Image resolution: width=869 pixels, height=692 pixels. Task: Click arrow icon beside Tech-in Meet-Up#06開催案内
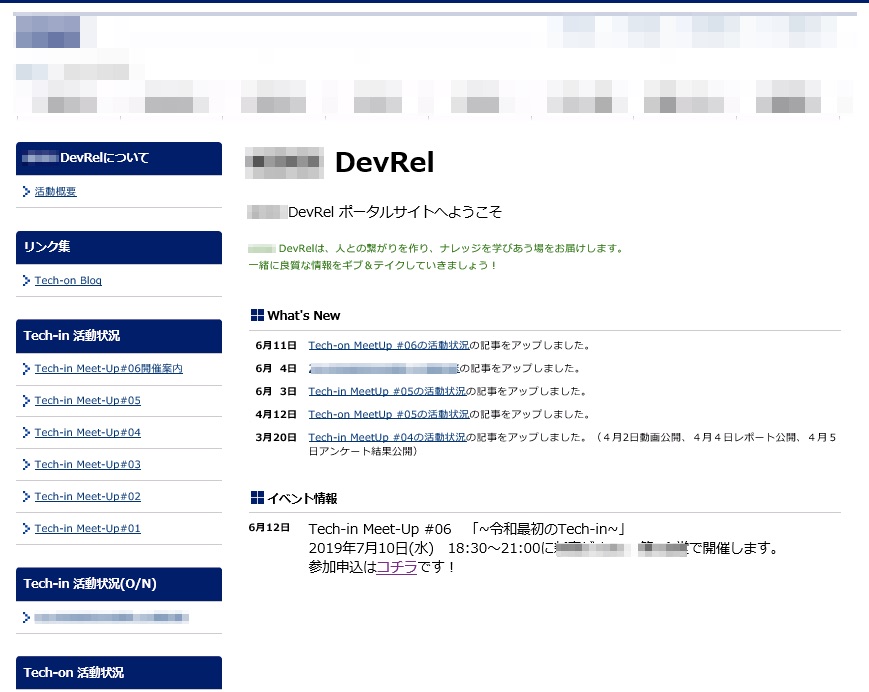[x=26, y=368]
